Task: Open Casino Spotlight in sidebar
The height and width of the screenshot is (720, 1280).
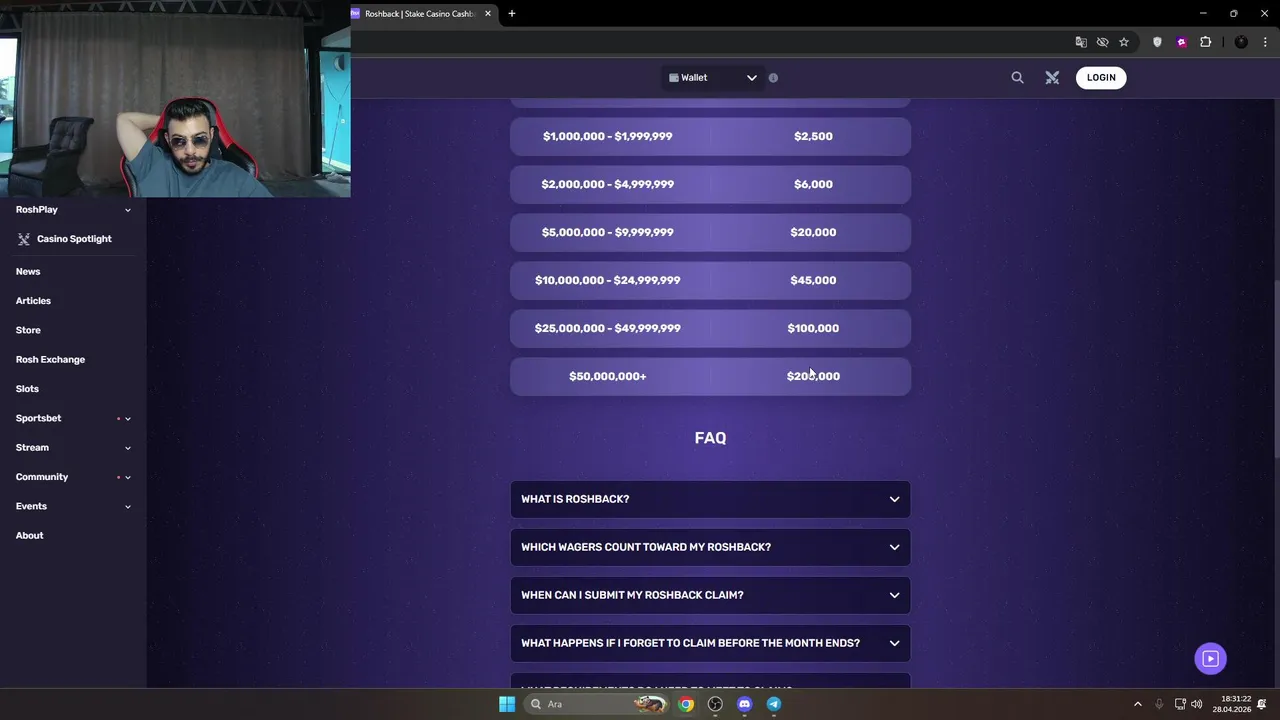Action: (74, 239)
